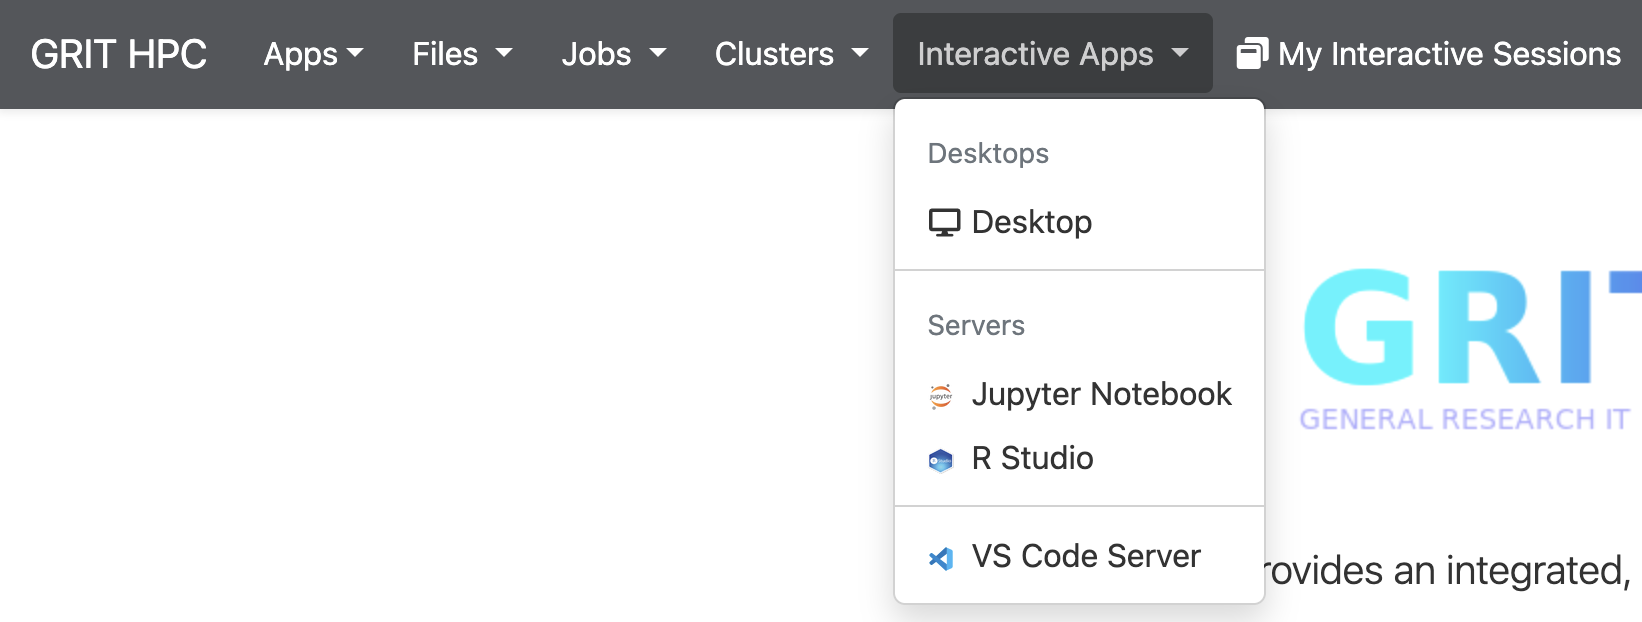Go to GRIT HPC home link
This screenshot has height=622, width=1642.
click(119, 54)
